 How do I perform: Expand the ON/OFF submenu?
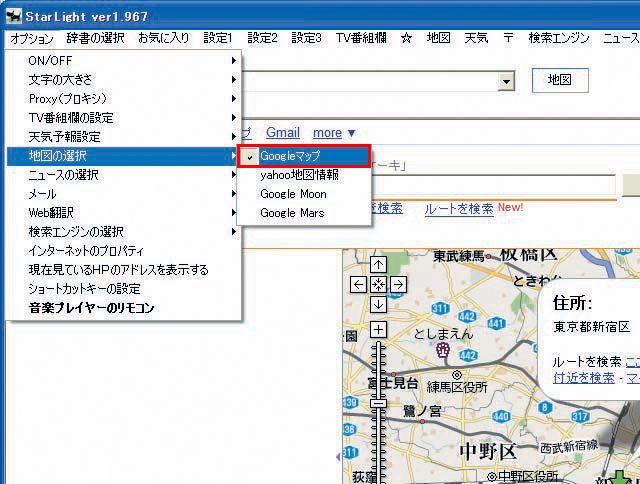[124, 61]
